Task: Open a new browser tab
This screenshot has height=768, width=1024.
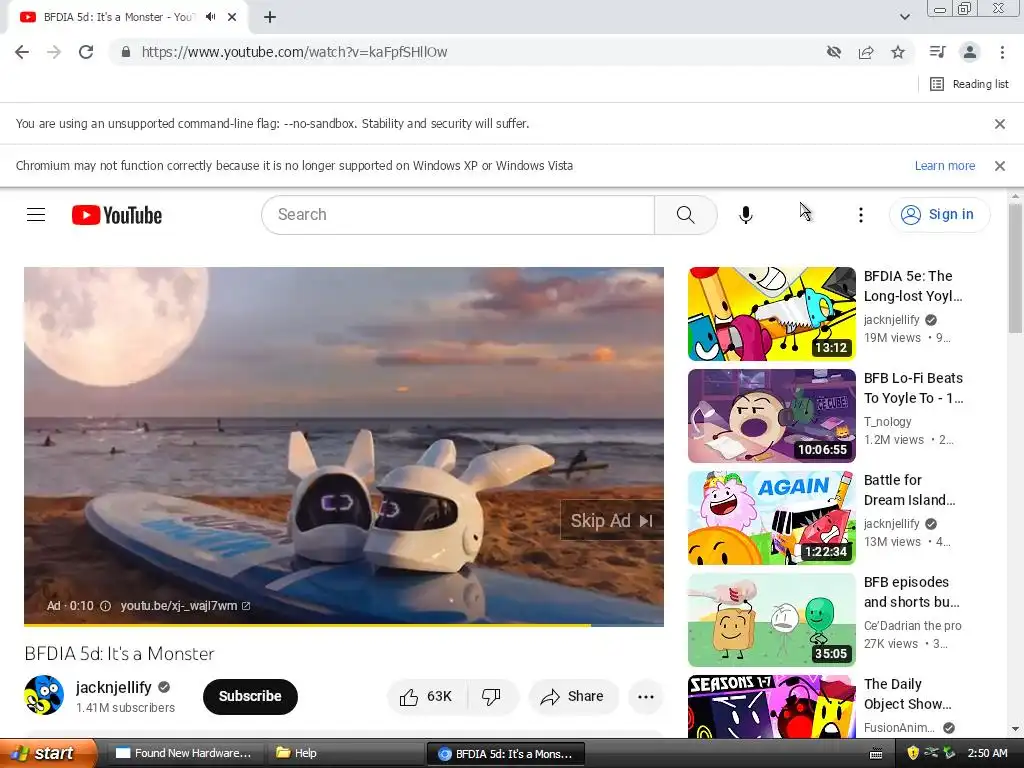Action: pyautogui.click(x=270, y=17)
